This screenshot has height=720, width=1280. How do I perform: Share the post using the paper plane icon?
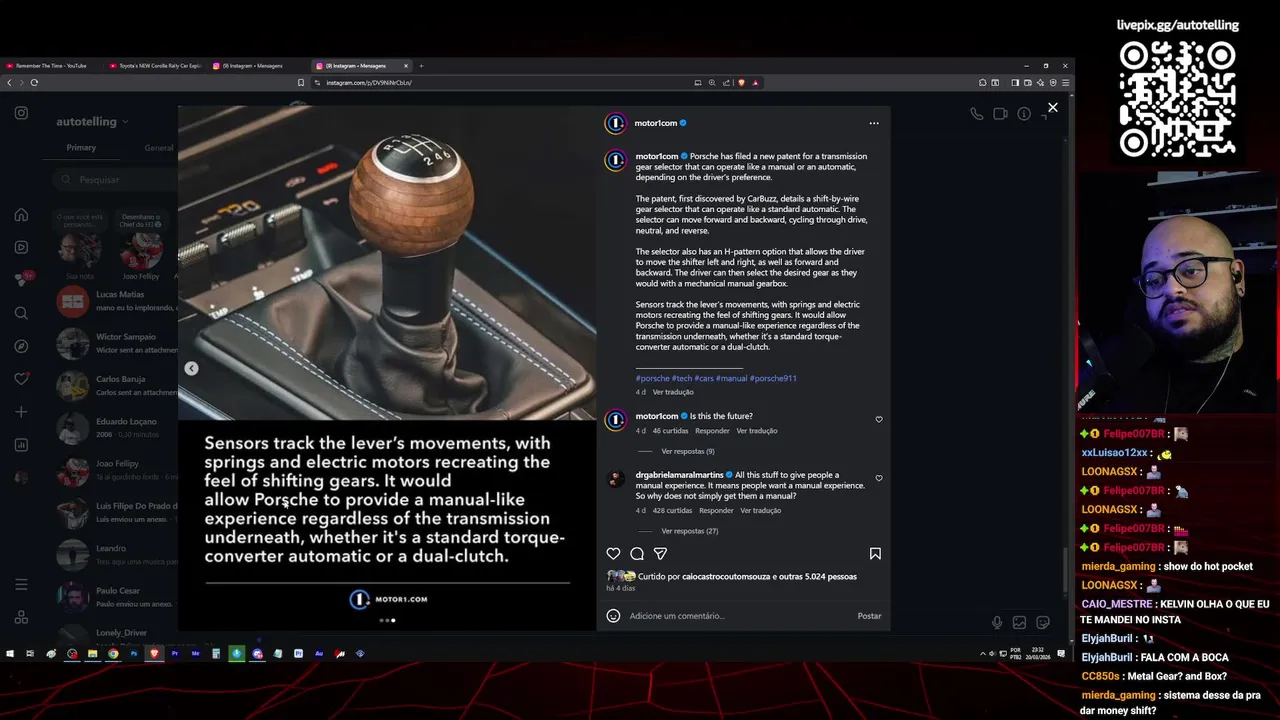click(660, 553)
